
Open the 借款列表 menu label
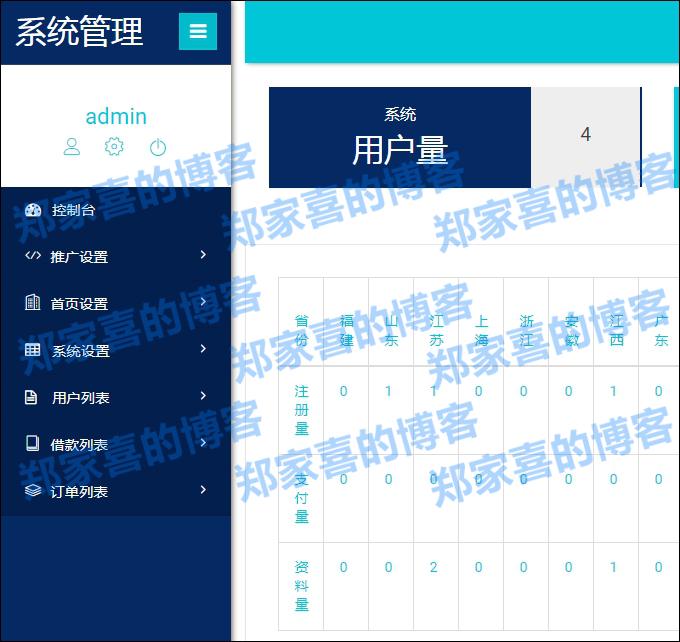[x=79, y=445]
